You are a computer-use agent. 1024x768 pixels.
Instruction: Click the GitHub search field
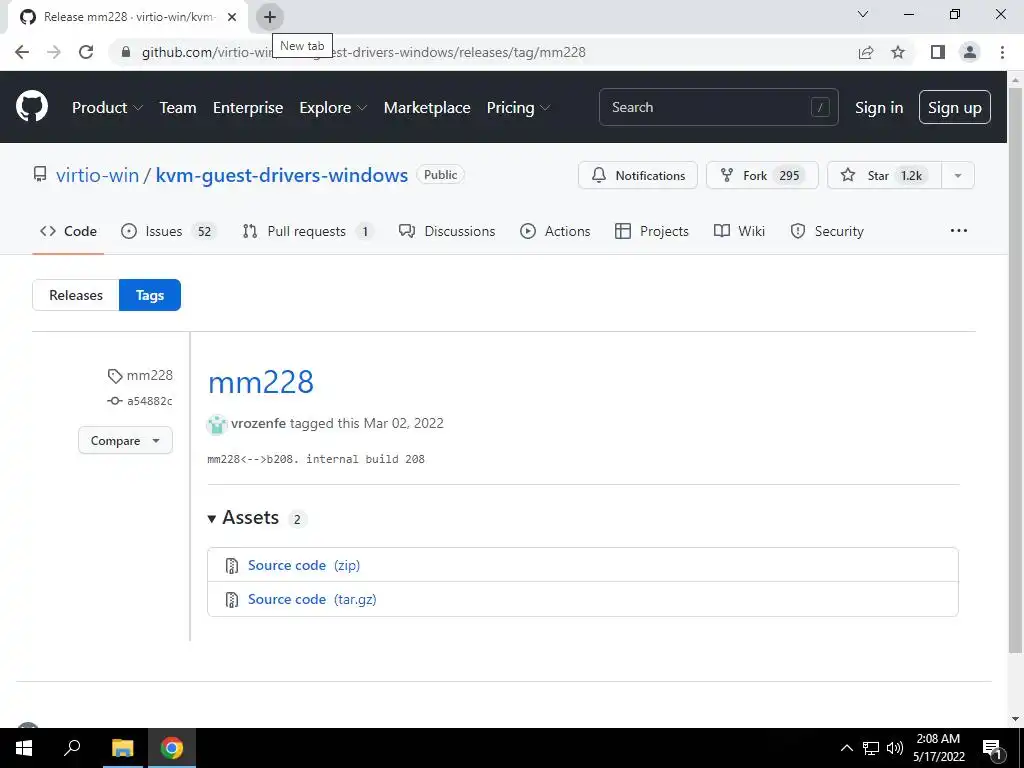pyautogui.click(x=718, y=107)
